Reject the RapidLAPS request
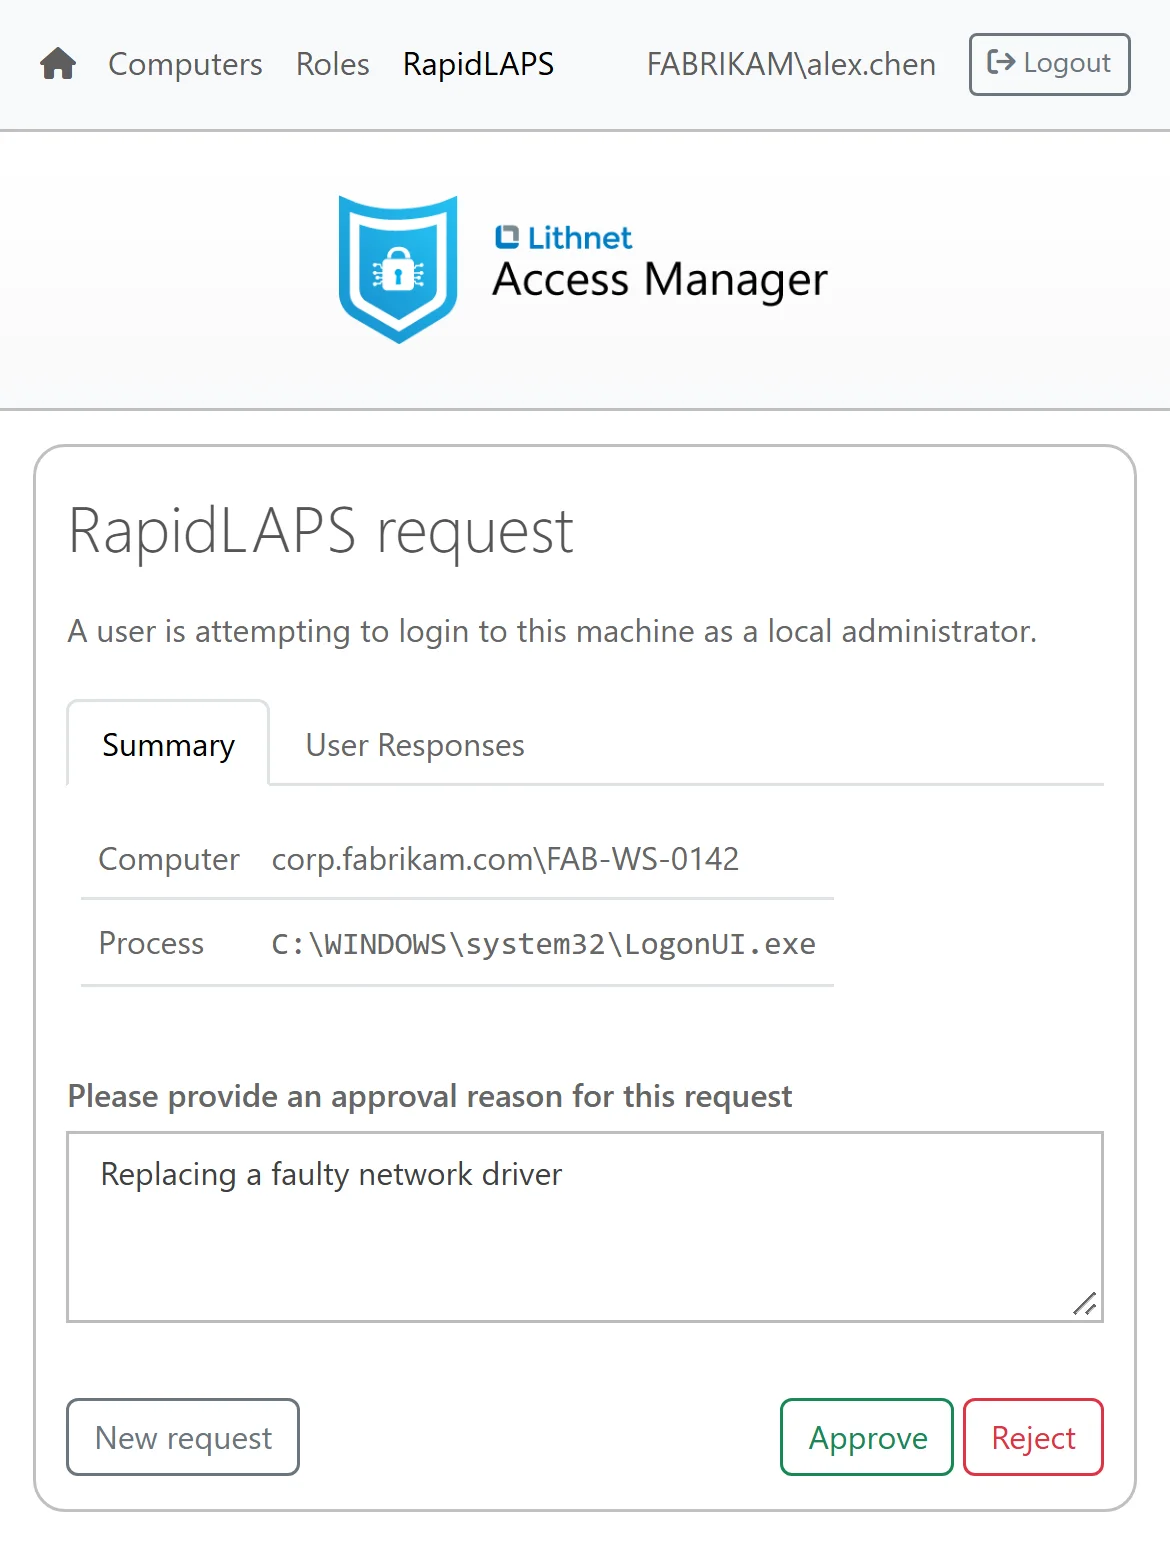Image resolution: width=1170 pixels, height=1560 pixels. coord(1033,1437)
